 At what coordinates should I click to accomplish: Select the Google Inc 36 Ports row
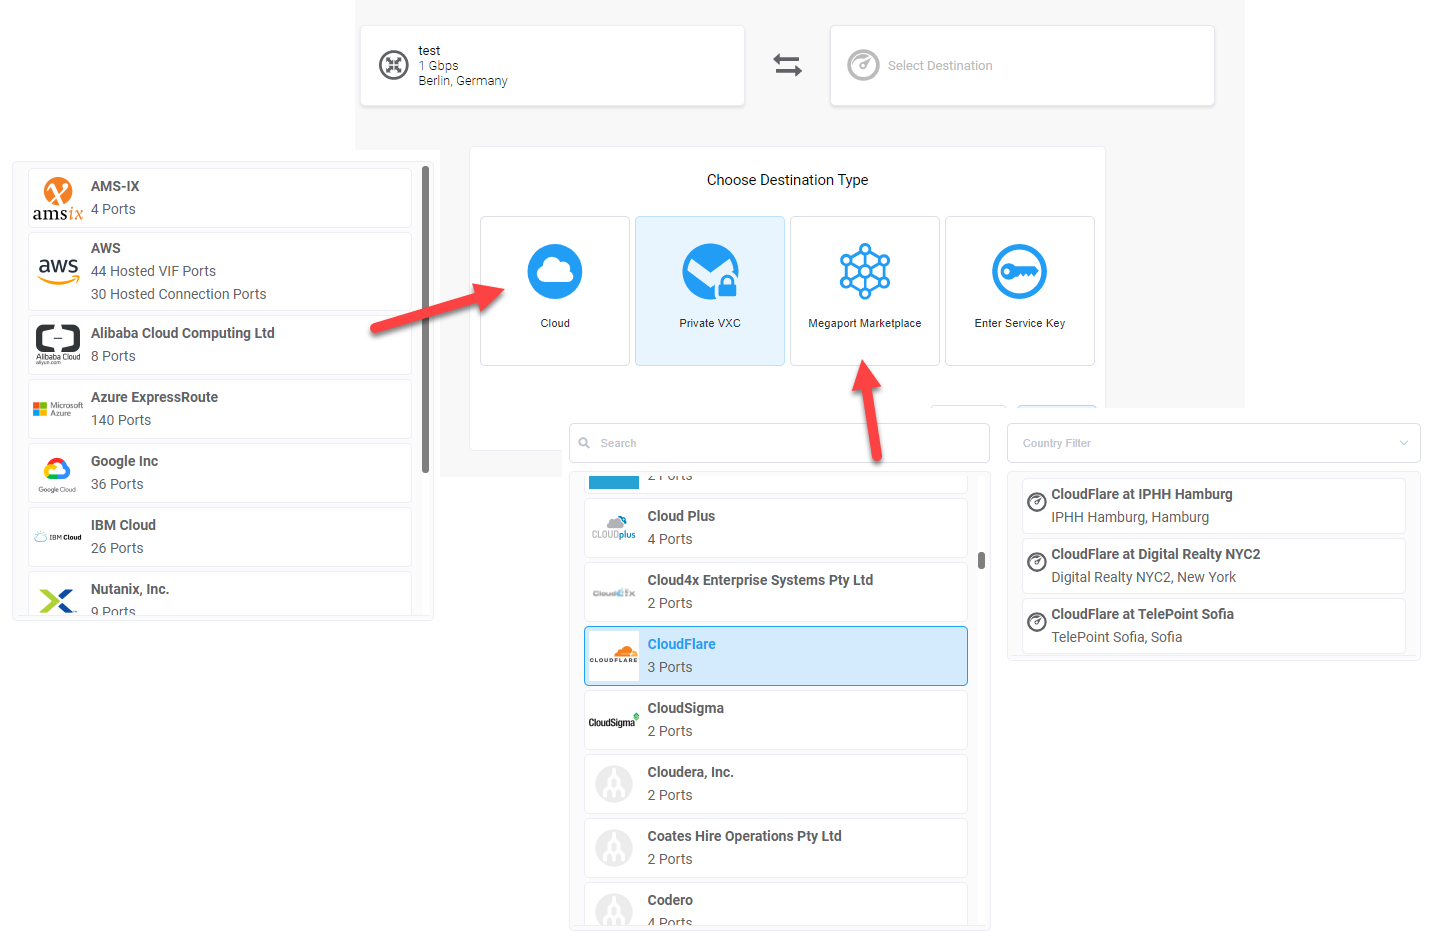(220, 473)
